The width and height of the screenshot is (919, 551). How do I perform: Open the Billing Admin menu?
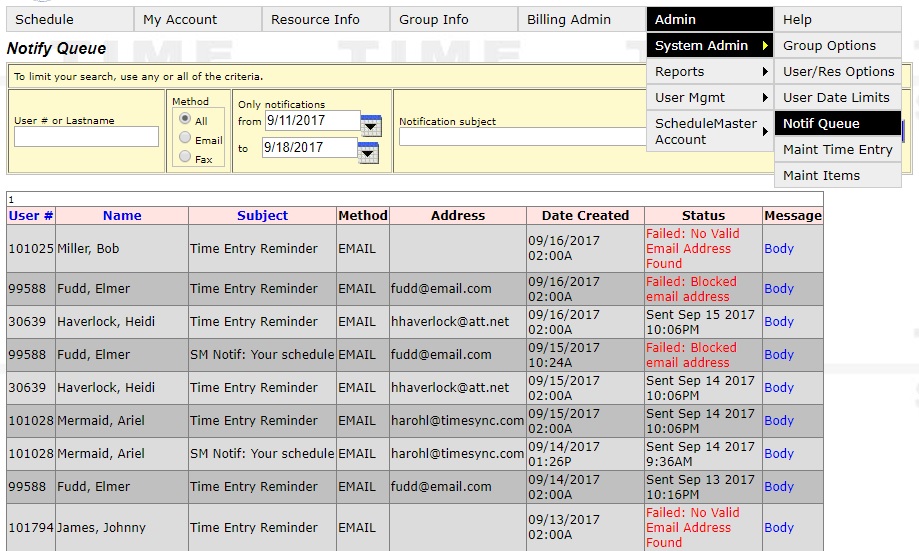(582, 19)
